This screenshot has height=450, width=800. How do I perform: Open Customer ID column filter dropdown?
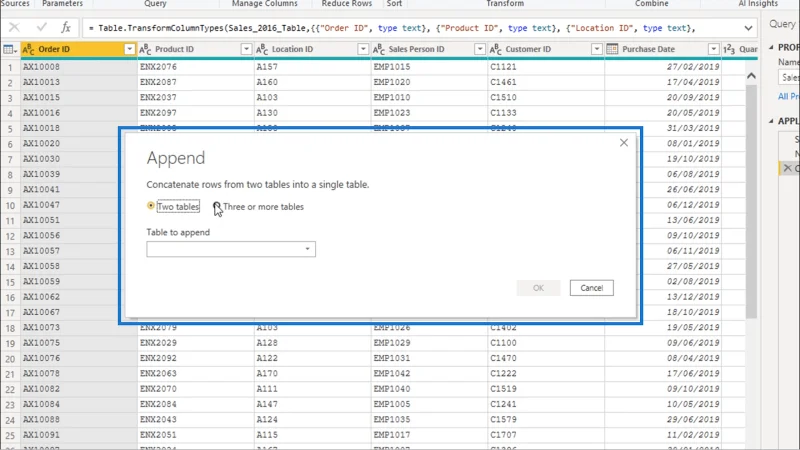pyautogui.click(x=596, y=49)
